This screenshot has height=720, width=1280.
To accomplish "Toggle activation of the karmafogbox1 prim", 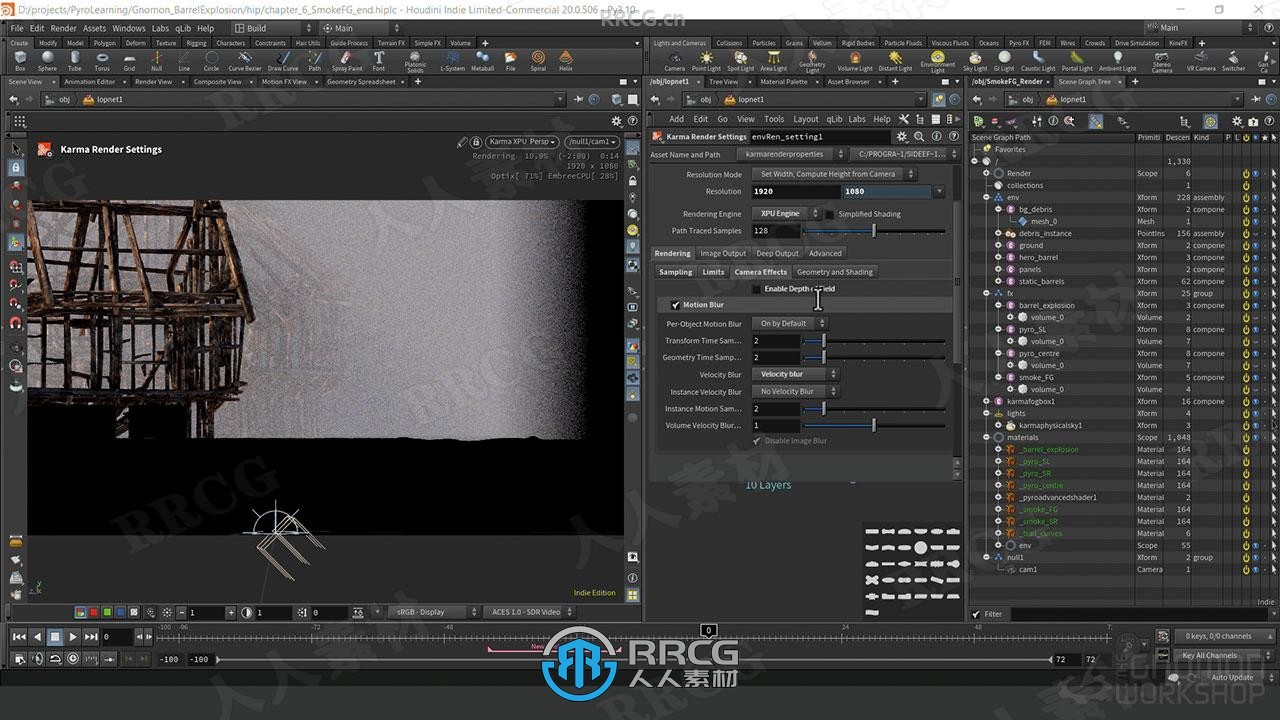I will pyautogui.click(x=1246, y=401).
